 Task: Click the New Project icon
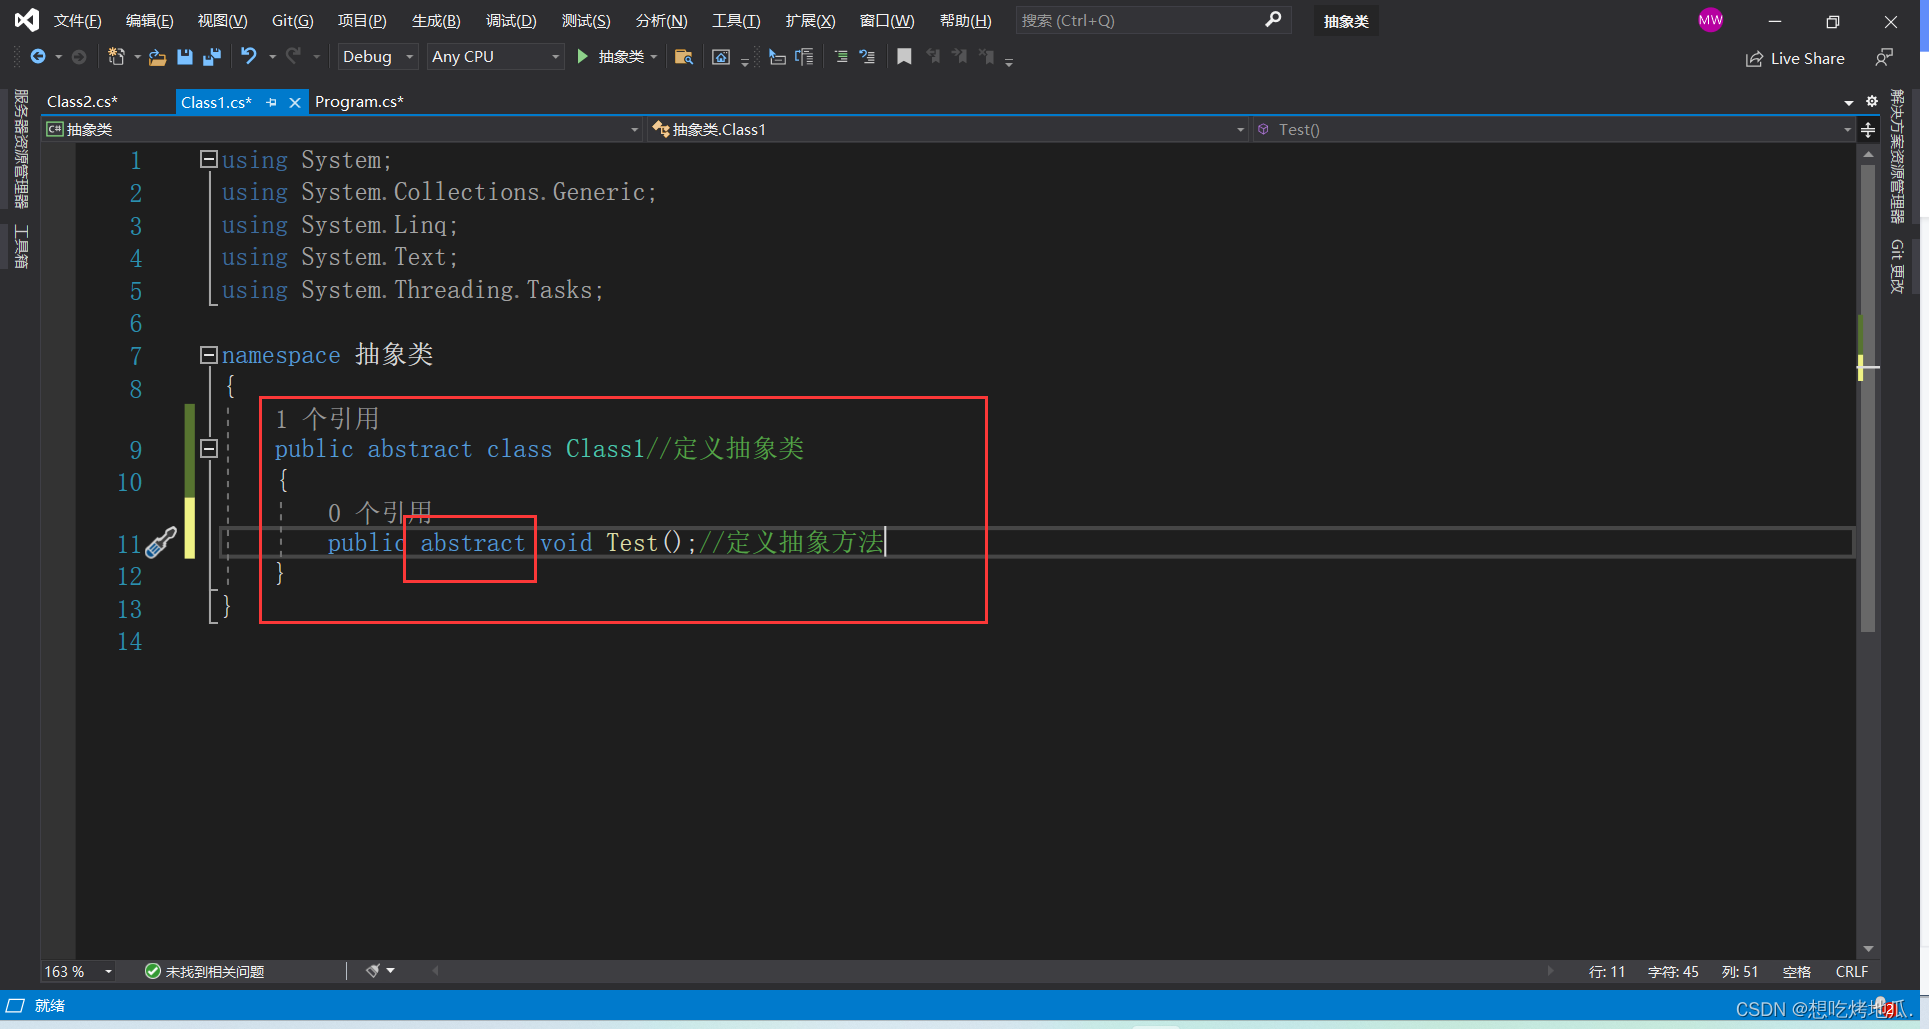tap(116, 57)
